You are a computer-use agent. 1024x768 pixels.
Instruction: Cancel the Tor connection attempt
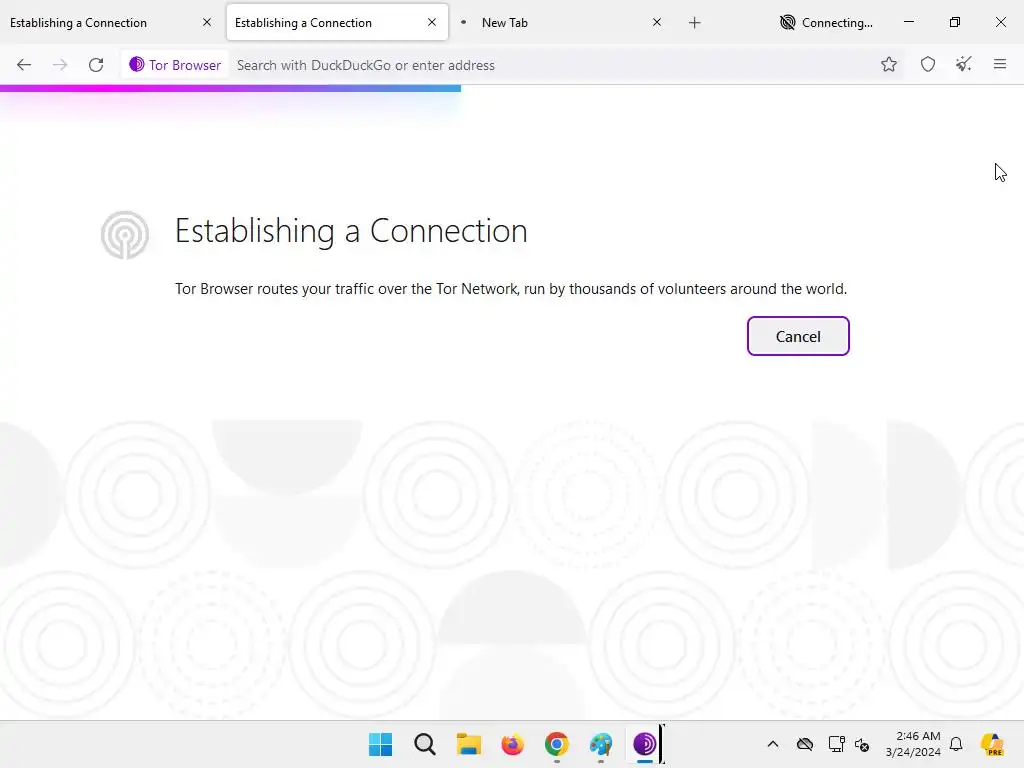[x=798, y=336]
